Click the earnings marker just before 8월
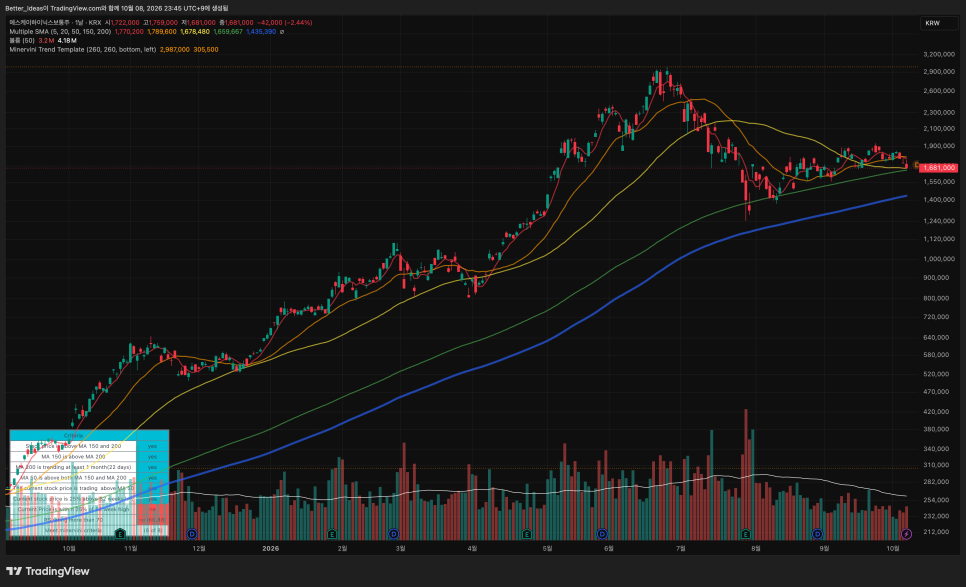This screenshot has width=966, height=587. [745, 533]
